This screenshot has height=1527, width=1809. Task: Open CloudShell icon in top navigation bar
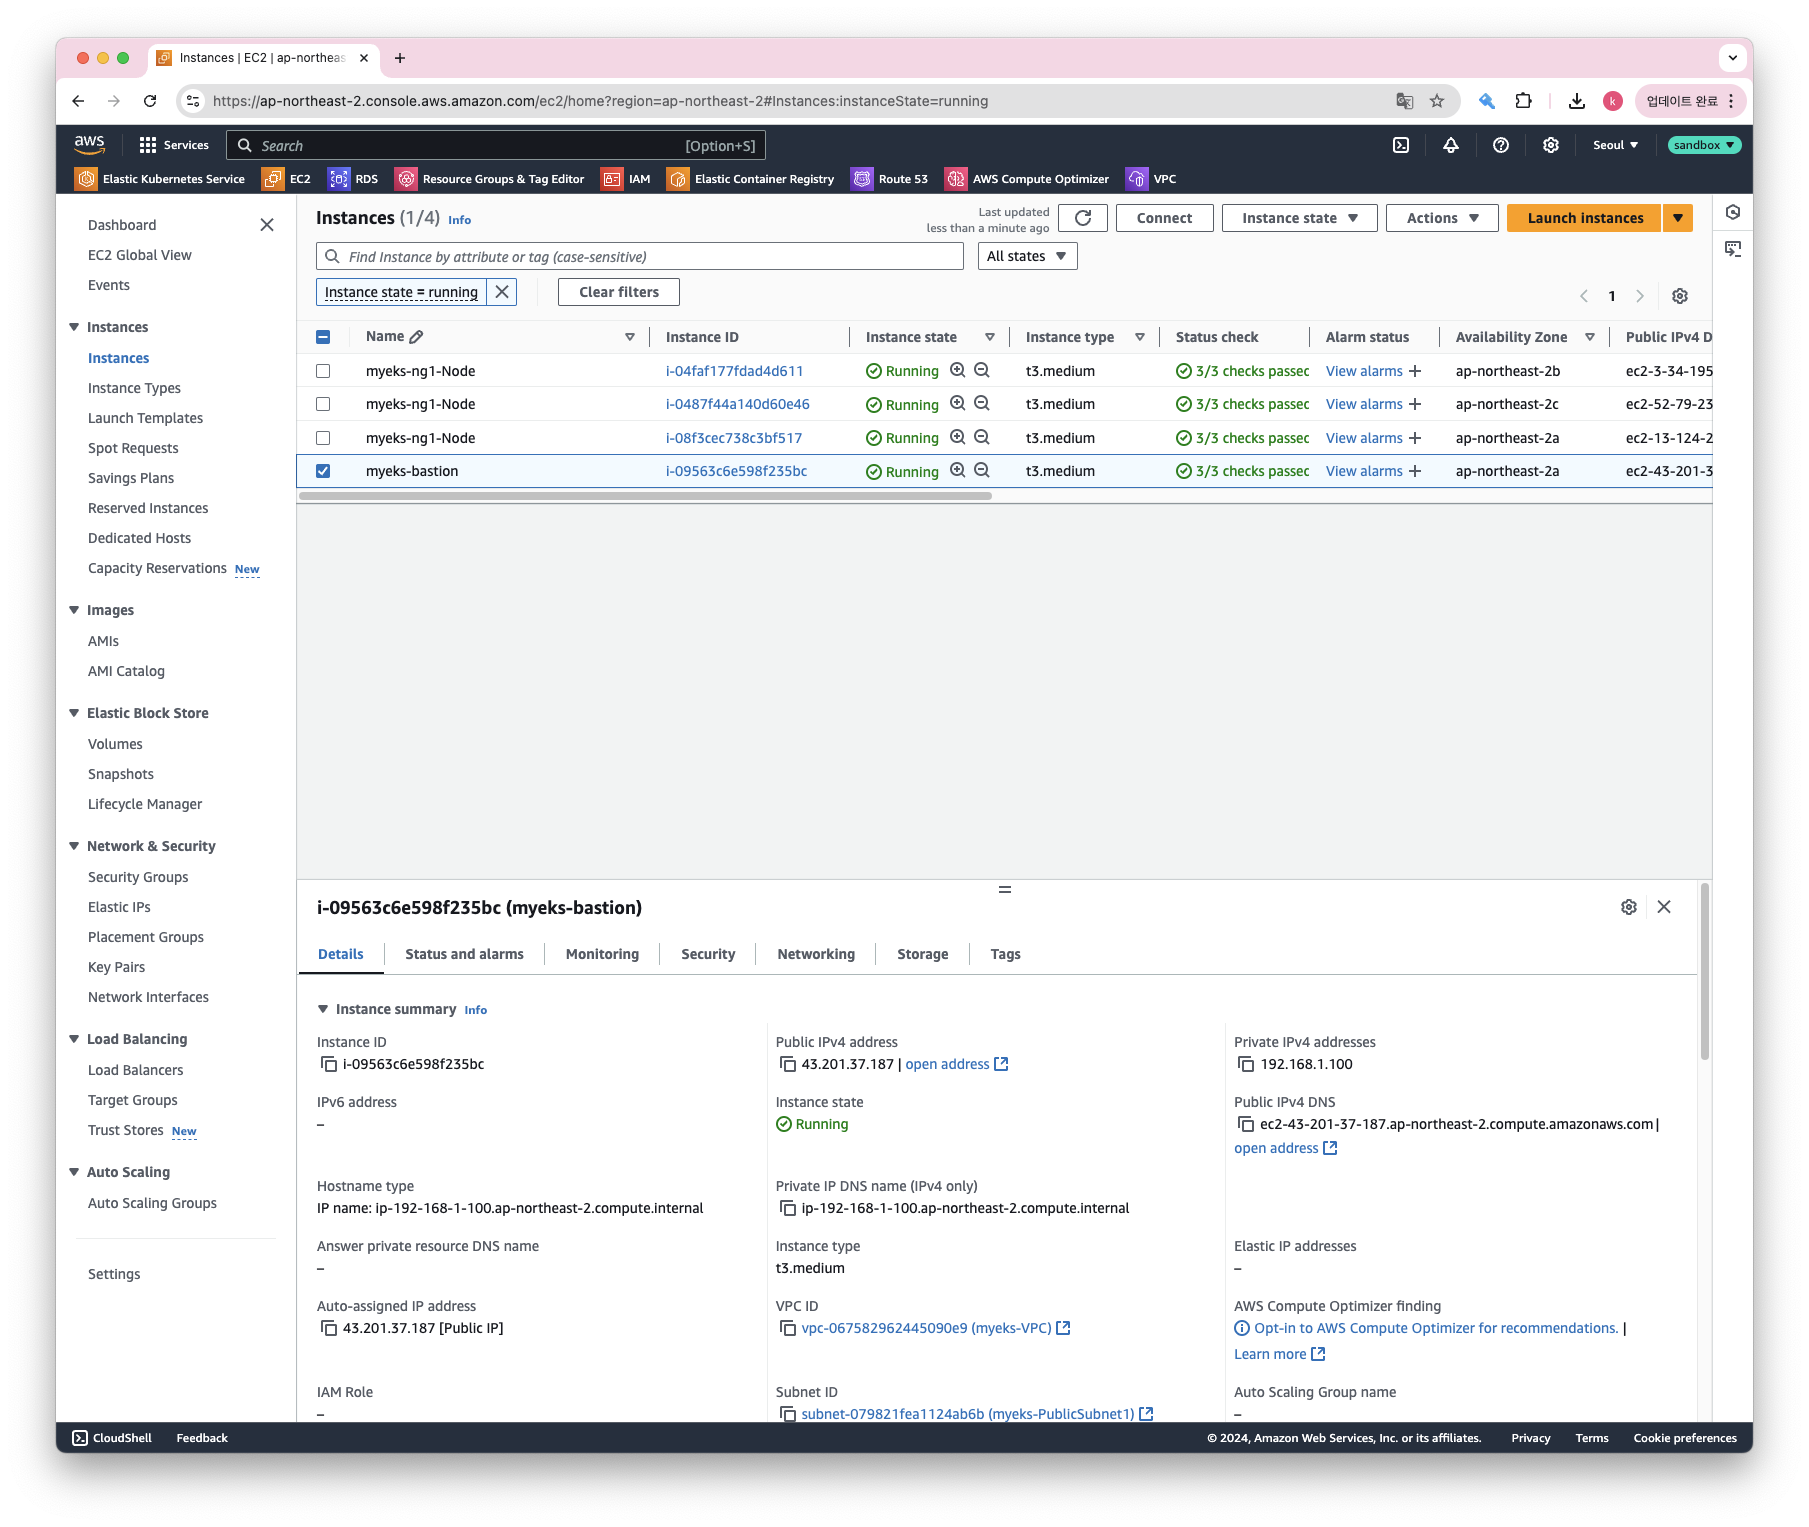tap(1401, 145)
